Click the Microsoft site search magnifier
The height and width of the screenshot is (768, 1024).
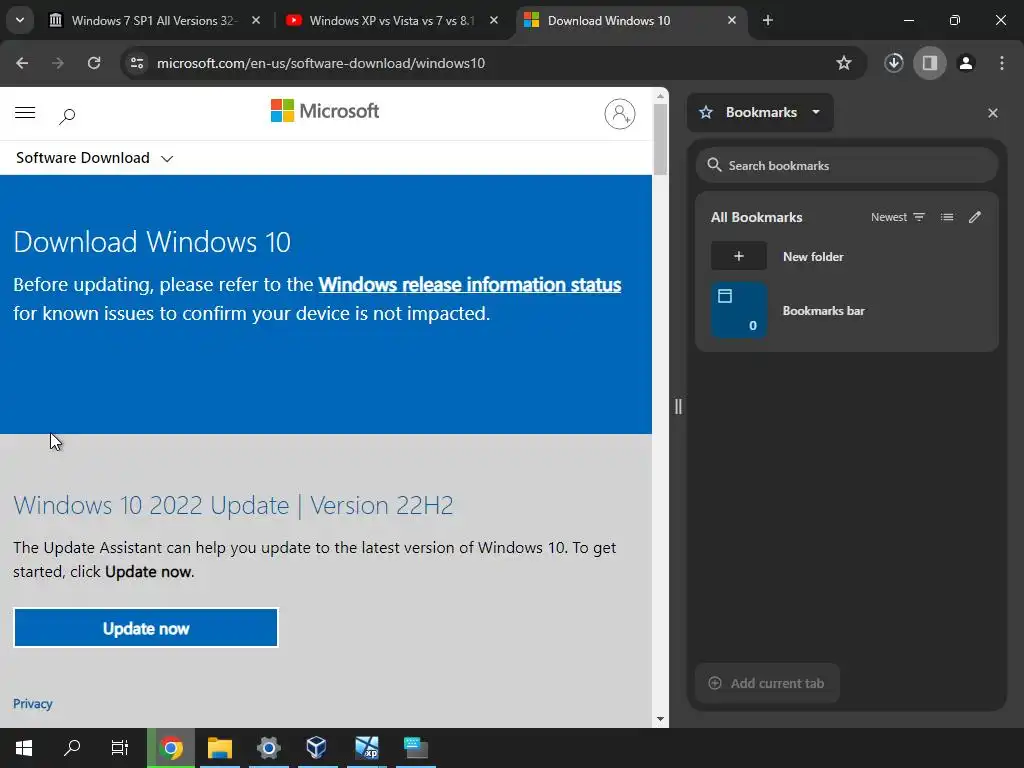pyautogui.click(x=67, y=116)
